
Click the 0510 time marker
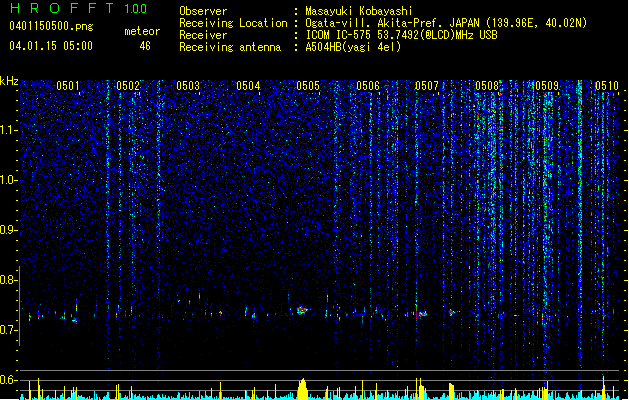coord(607,86)
